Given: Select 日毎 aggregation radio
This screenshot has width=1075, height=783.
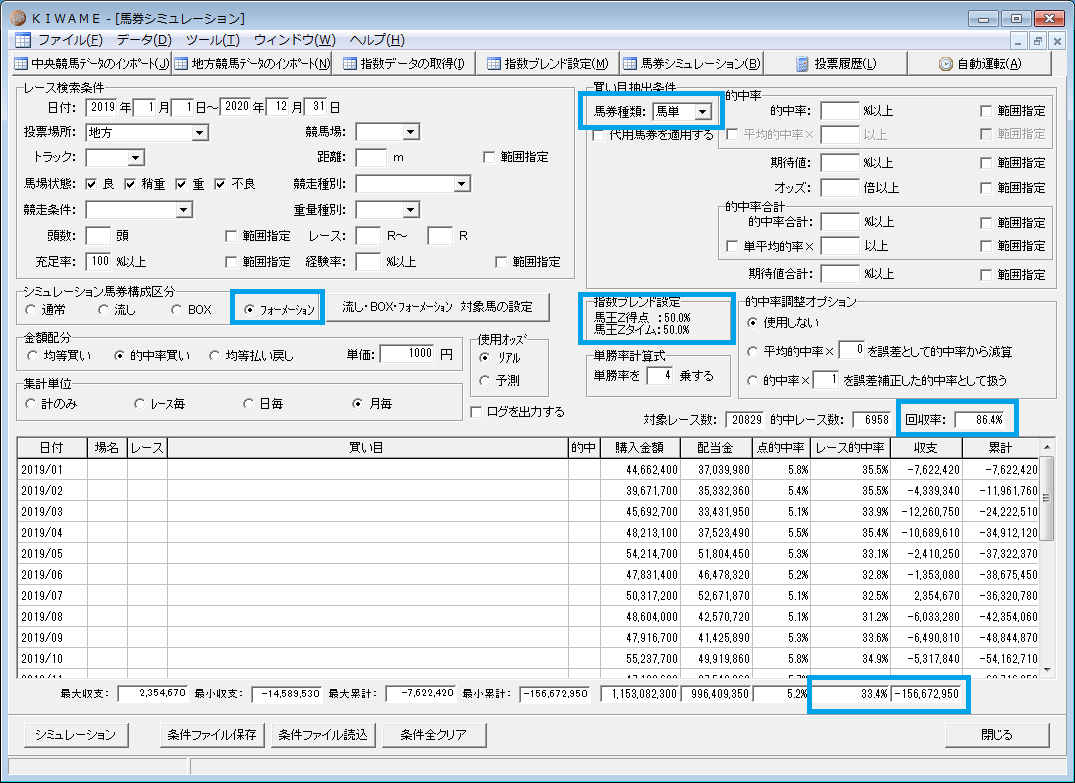Looking at the screenshot, I should pyautogui.click(x=248, y=404).
